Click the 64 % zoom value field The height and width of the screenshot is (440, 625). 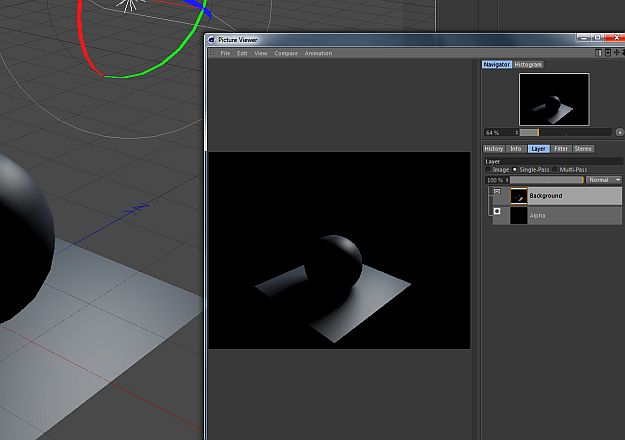coord(499,132)
